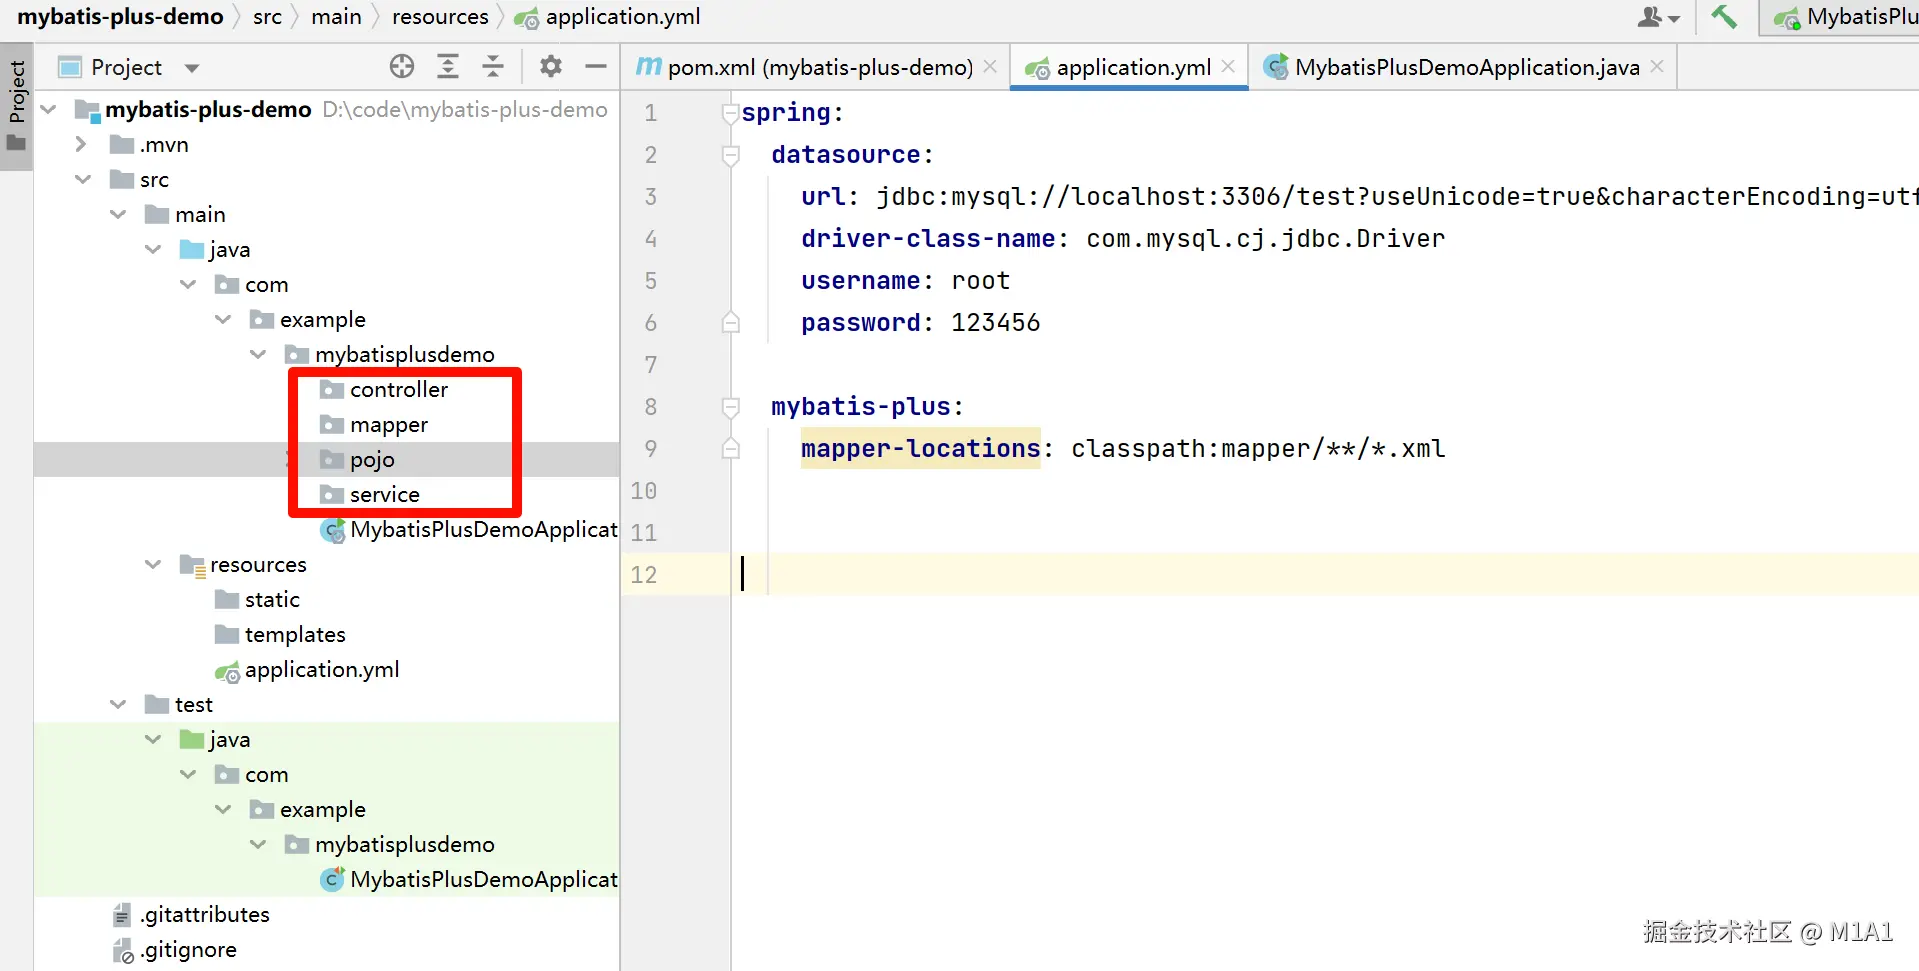
Task: Click the Expand All icon in Project panel
Action: click(448, 67)
